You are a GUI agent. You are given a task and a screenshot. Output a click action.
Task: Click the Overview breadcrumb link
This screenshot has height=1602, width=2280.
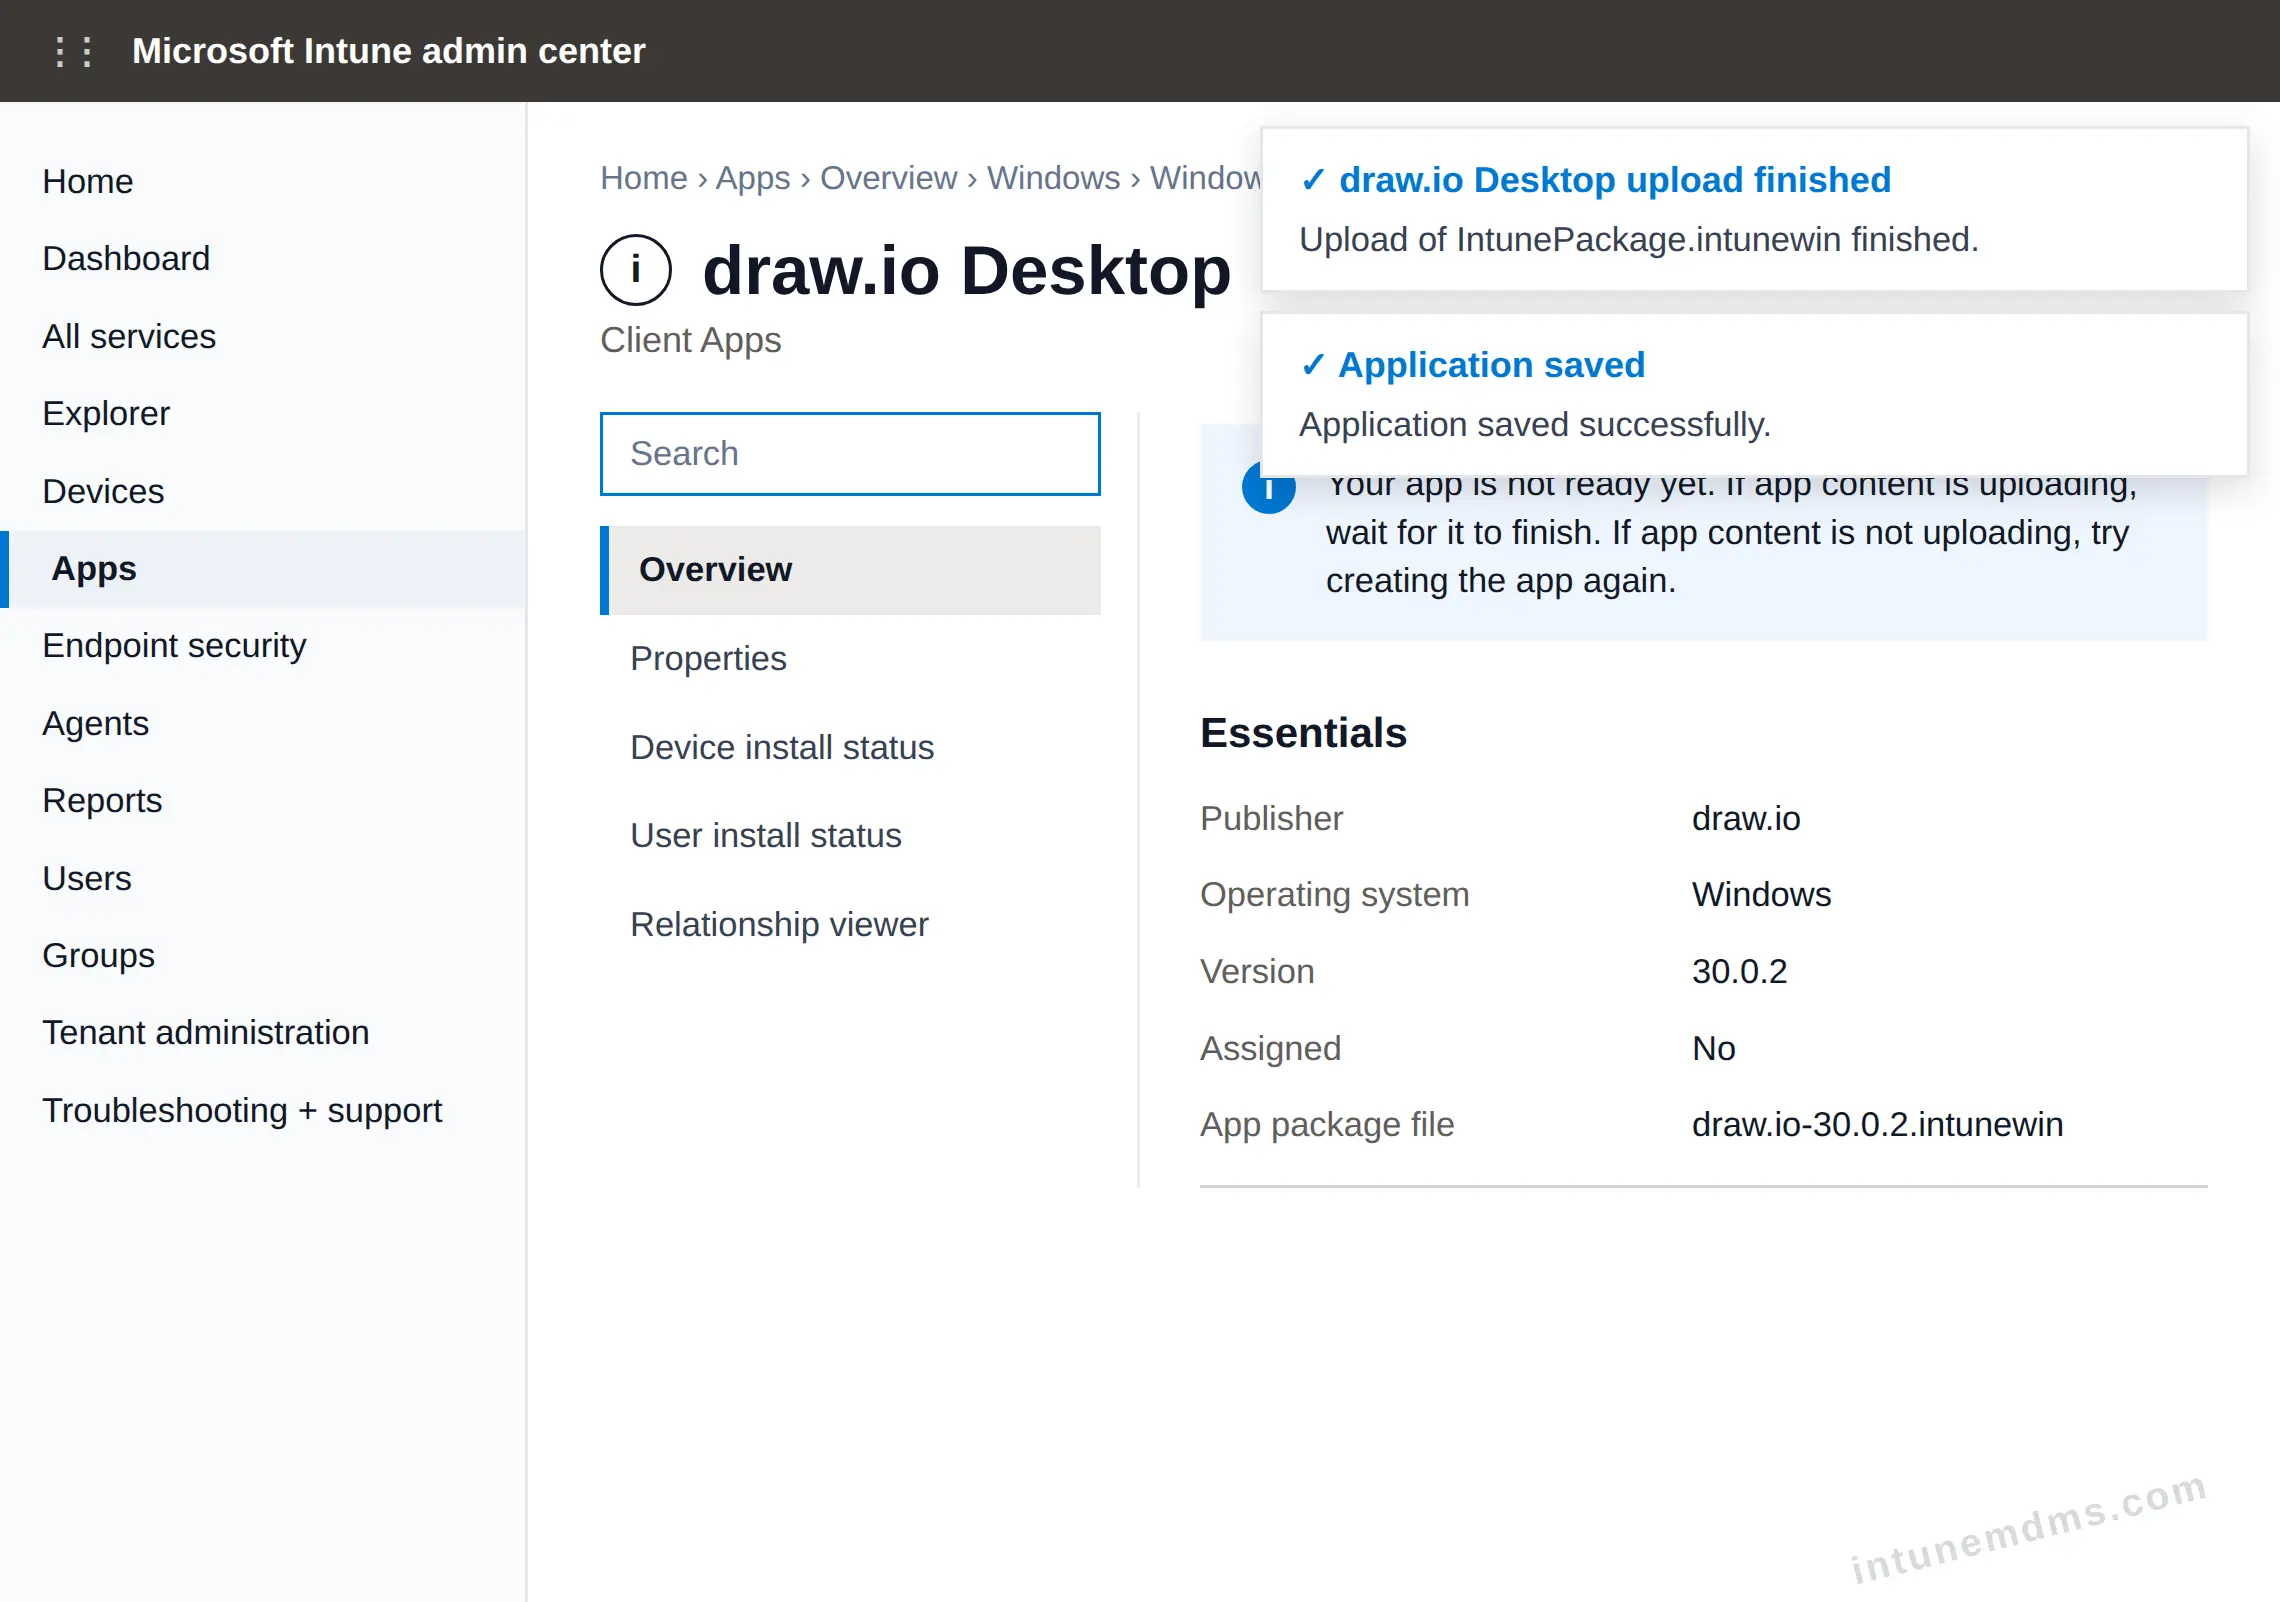889,178
